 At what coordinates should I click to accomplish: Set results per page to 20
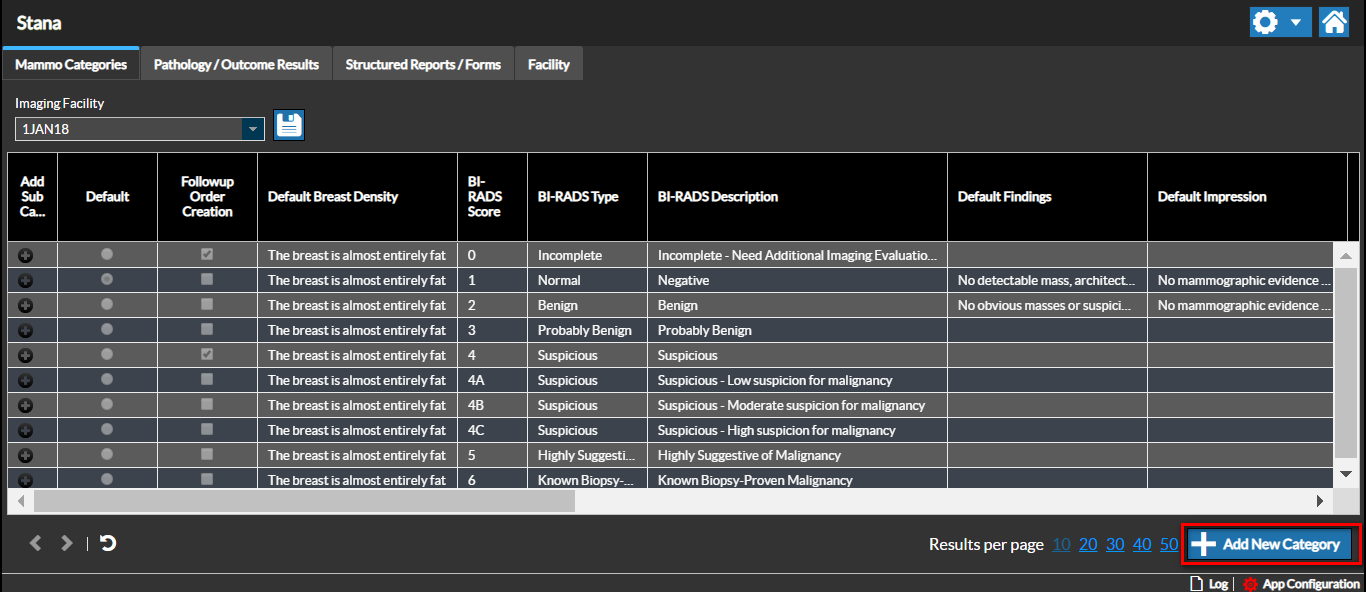1088,544
